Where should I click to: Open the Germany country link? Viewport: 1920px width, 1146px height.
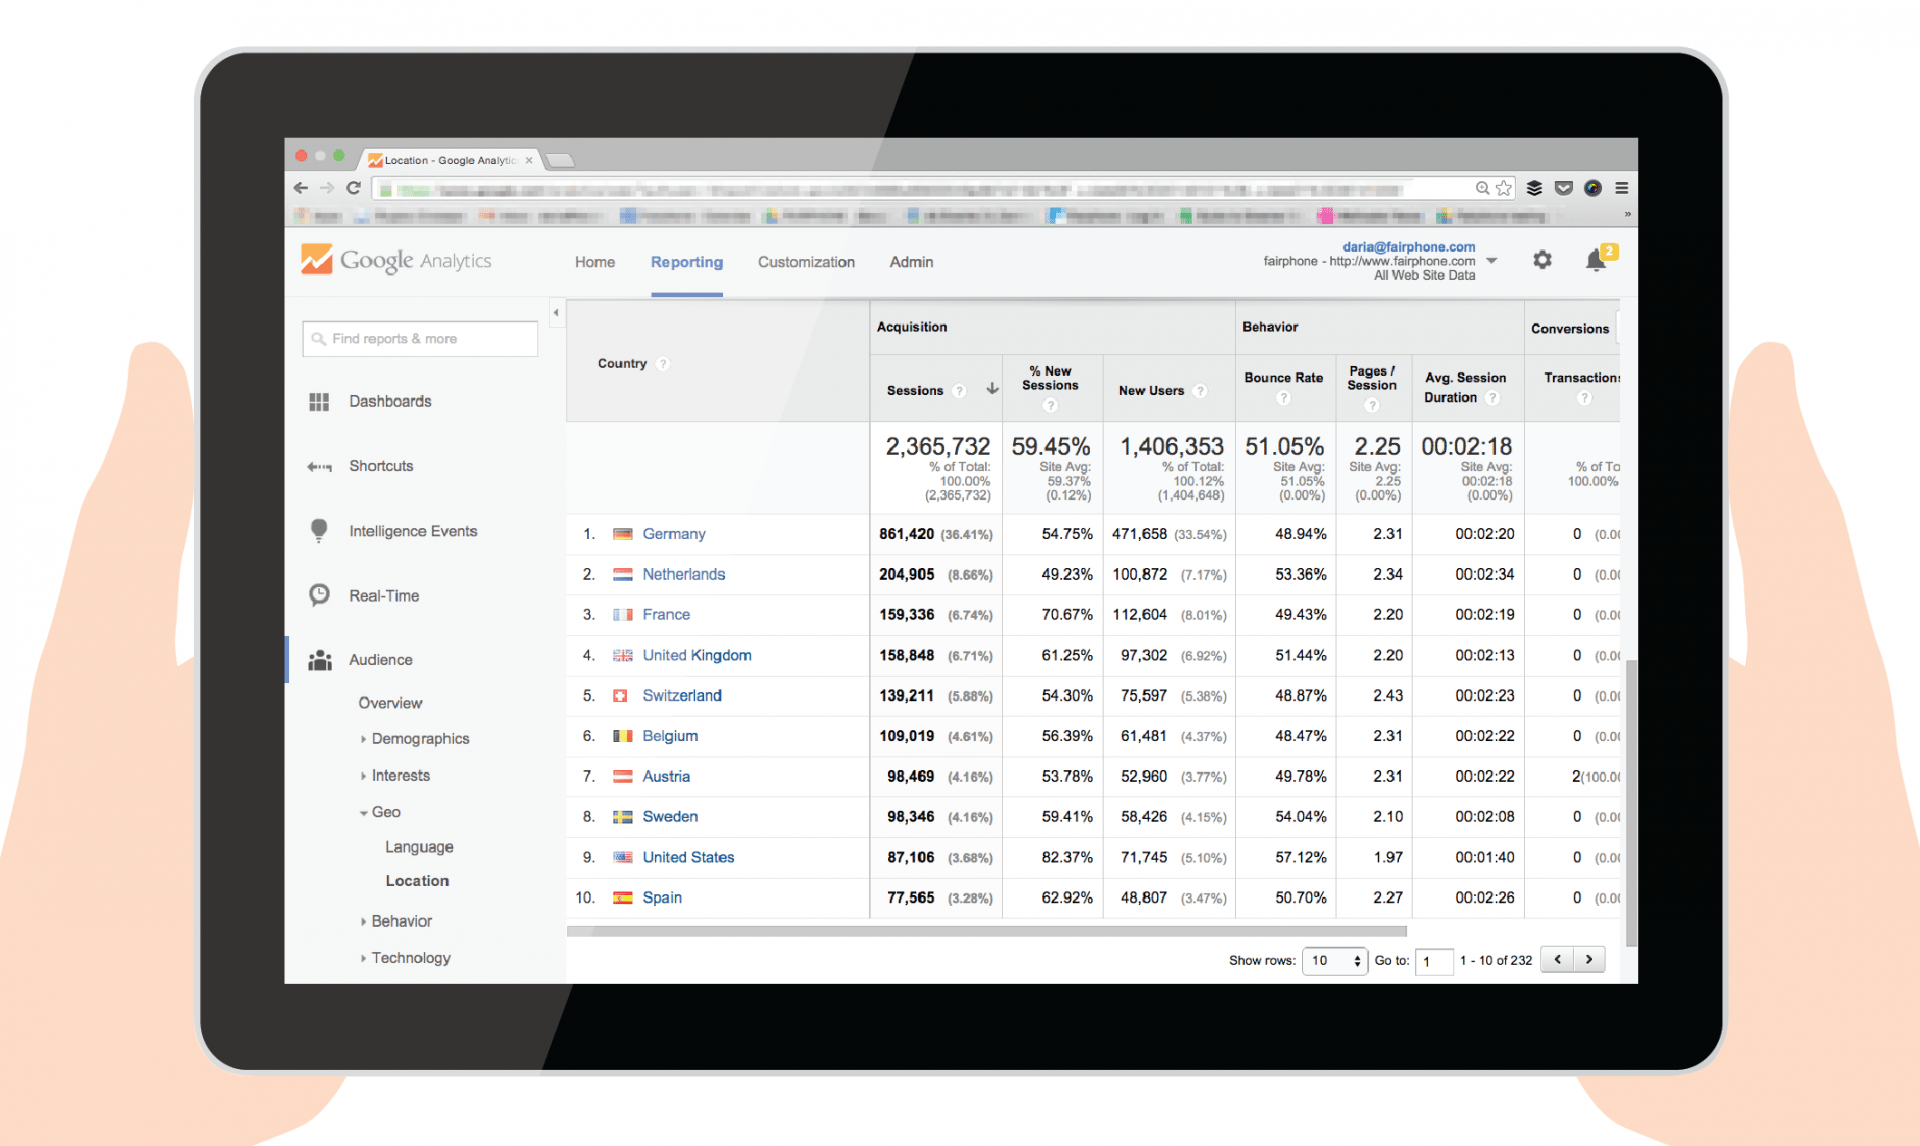tap(674, 534)
